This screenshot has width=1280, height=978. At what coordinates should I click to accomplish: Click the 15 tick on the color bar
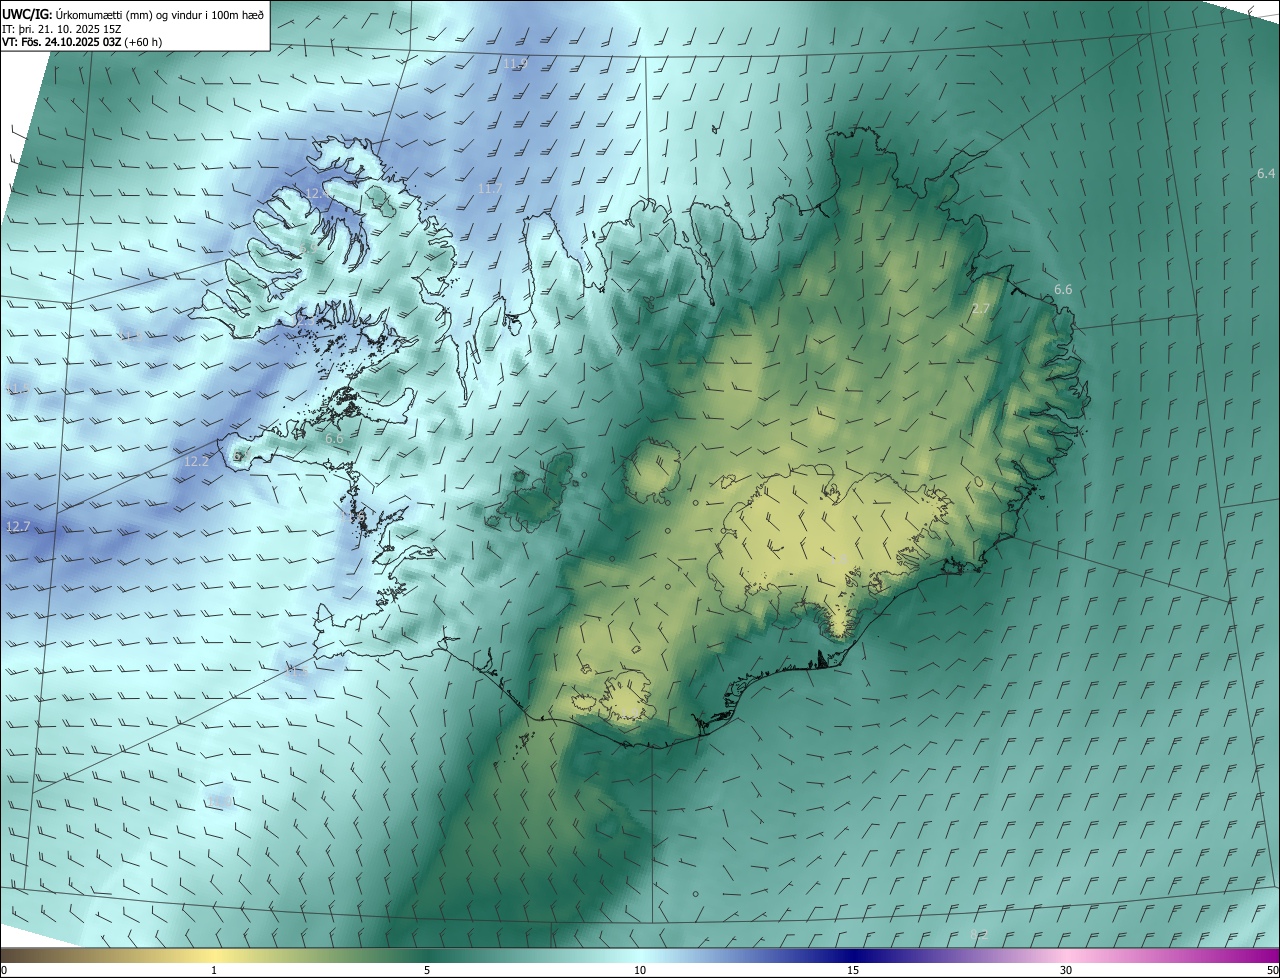tap(853, 970)
